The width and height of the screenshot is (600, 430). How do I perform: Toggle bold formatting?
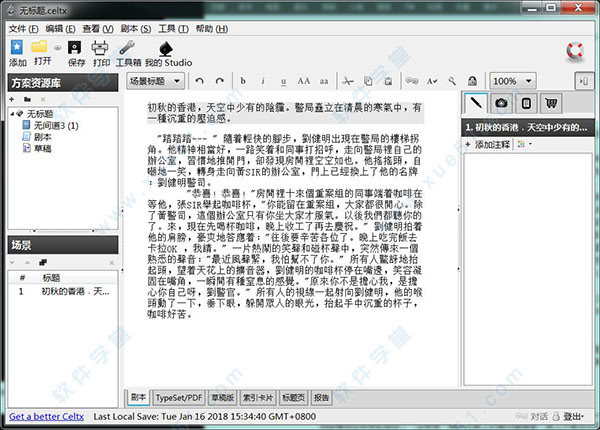coord(241,80)
